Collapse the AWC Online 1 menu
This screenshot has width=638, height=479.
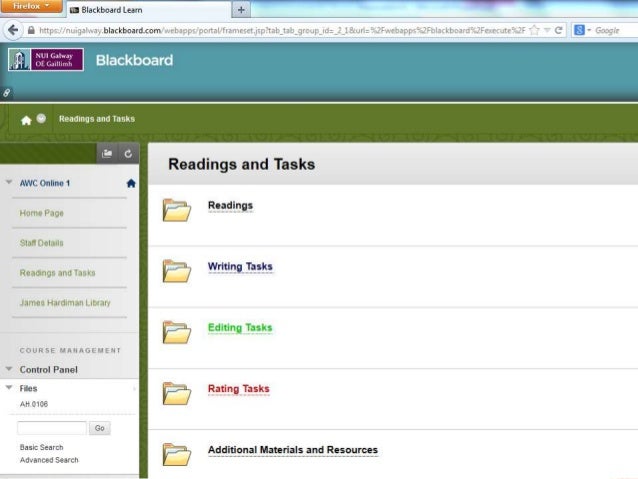[x=9, y=182]
